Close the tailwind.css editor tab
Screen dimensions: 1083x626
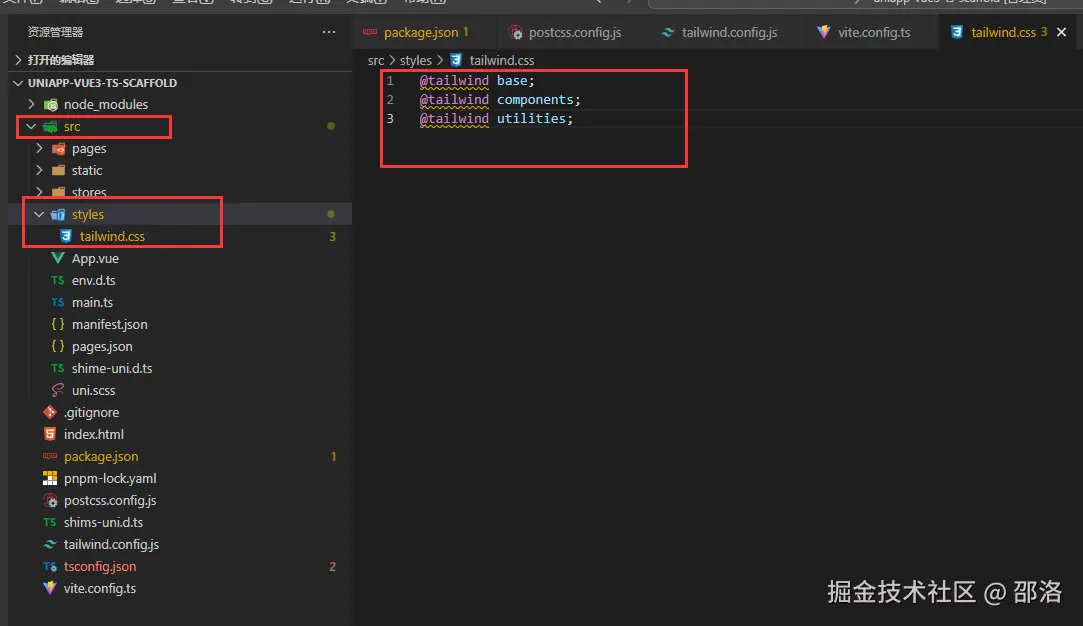(1062, 32)
